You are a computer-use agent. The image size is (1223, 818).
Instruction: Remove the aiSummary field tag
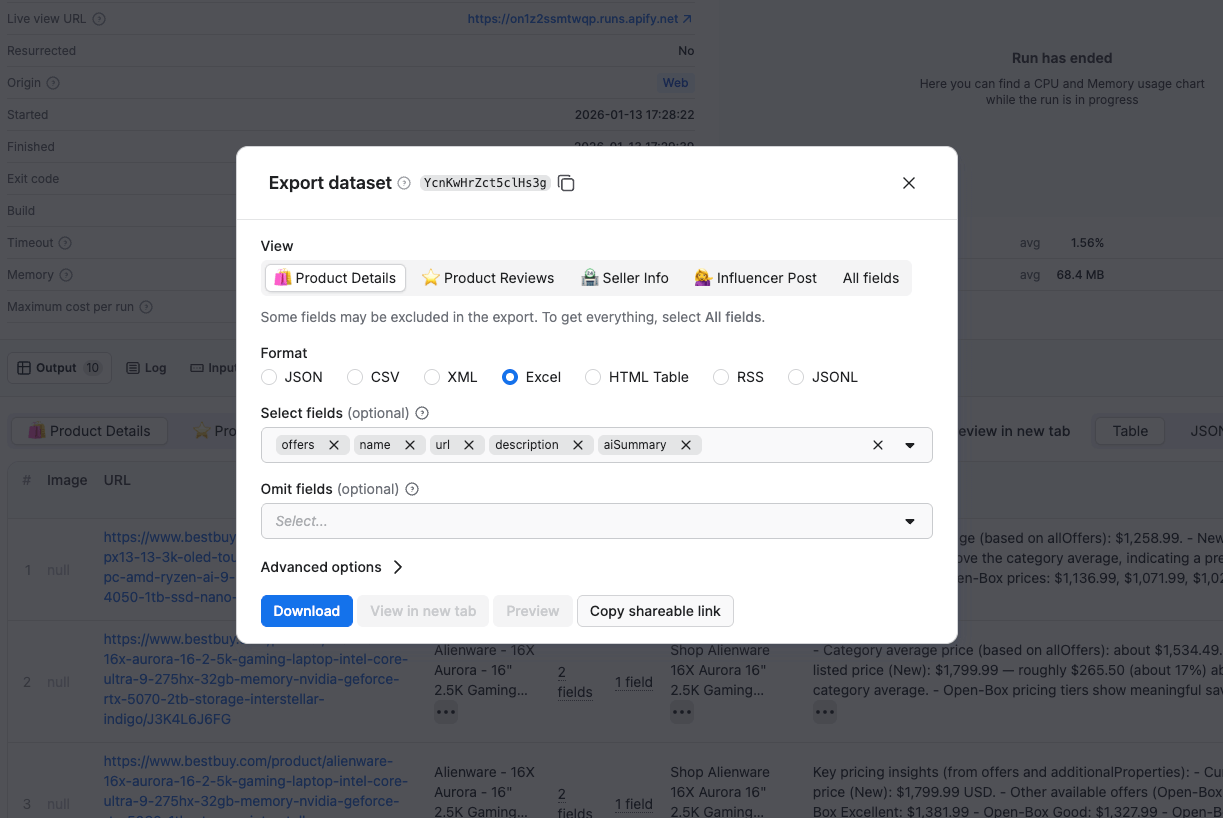pos(686,445)
